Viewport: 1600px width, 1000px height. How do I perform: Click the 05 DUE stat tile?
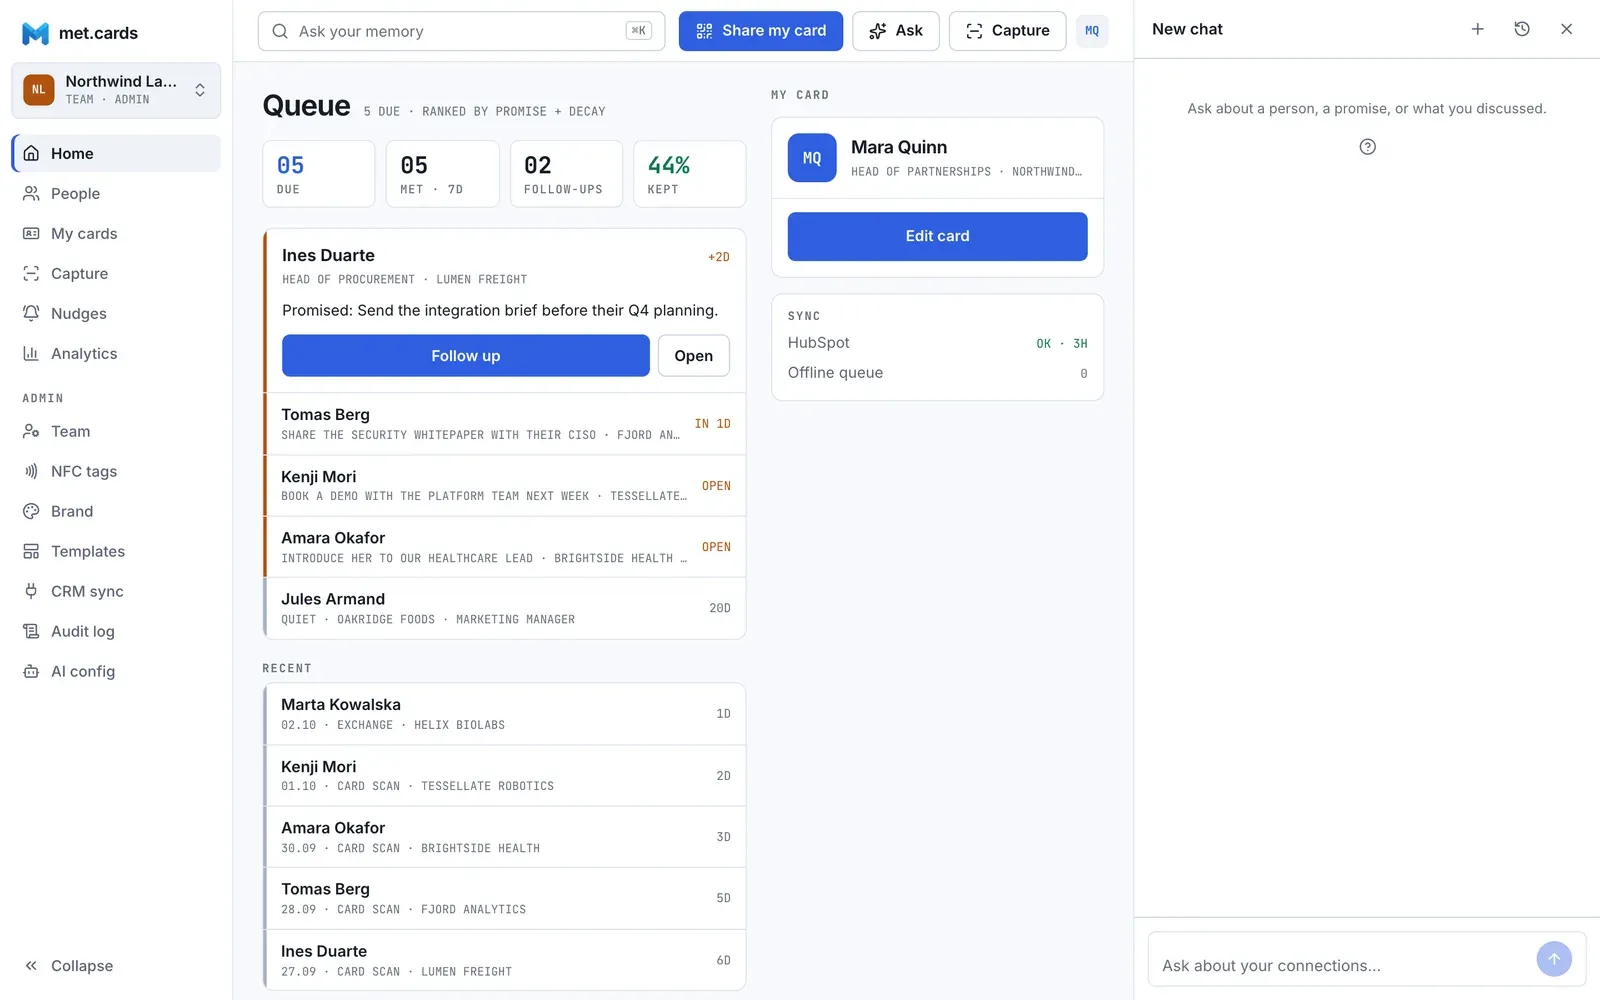coord(319,174)
